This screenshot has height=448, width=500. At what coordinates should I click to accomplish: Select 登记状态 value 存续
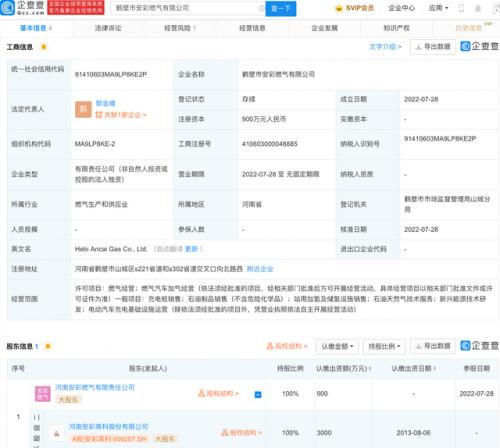click(249, 99)
